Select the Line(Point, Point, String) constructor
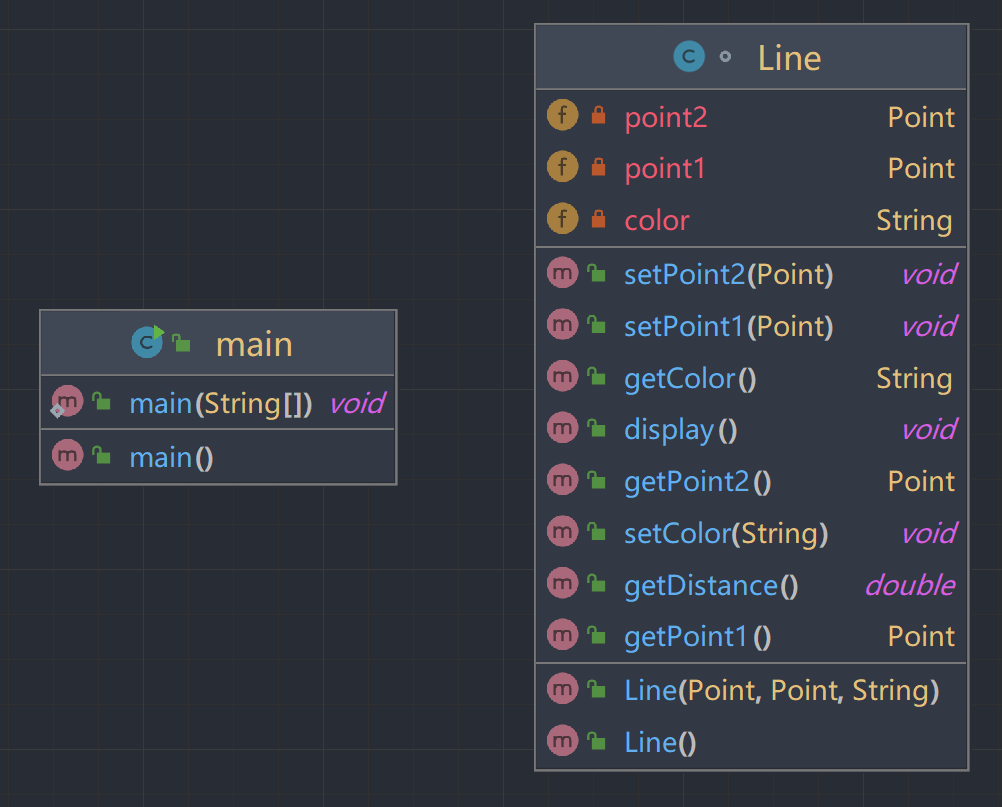Screen dimensions: 1002x807 click(x=781, y=690)
